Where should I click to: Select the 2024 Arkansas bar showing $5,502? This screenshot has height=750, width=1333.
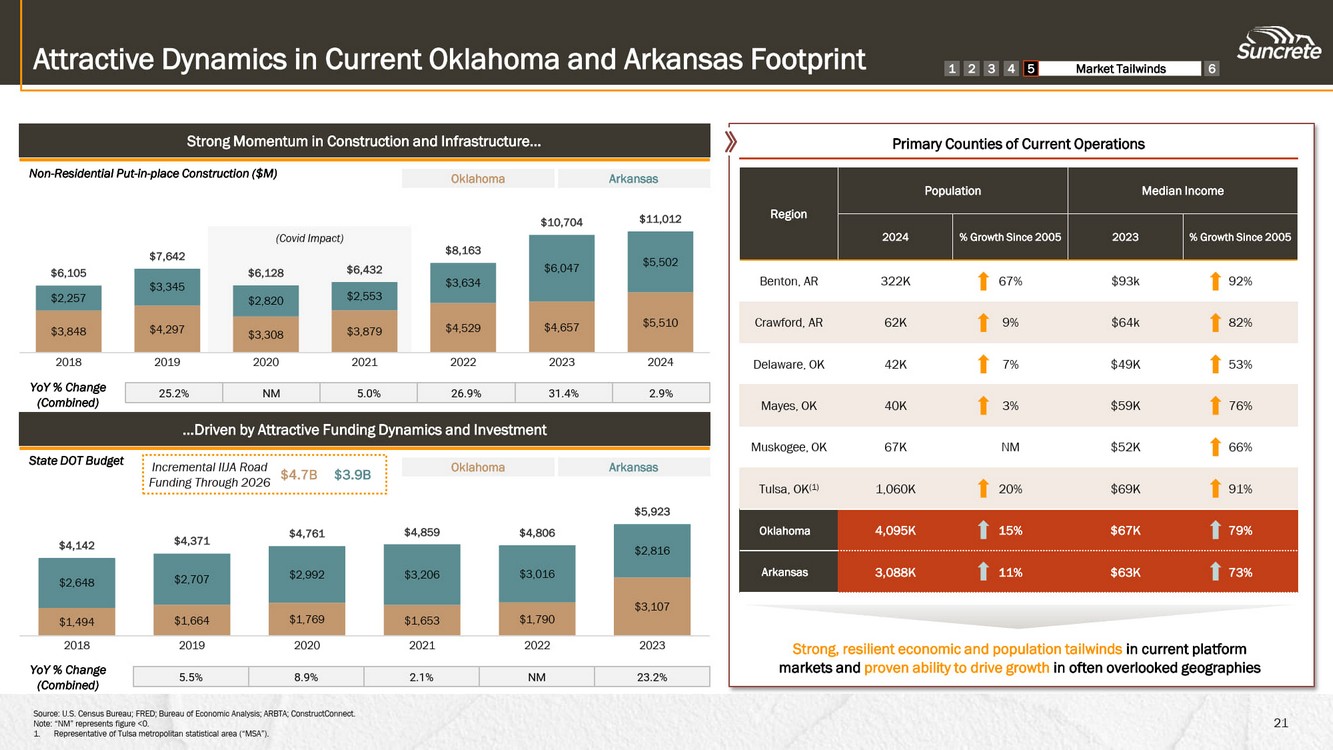point(658,262)
